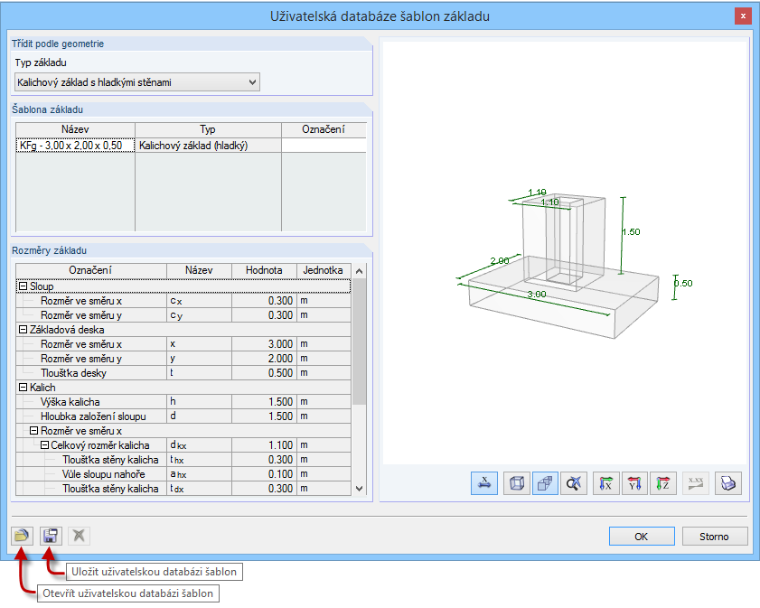
Task: View the model in Y direction
Action: pyautogui.click(x=634, y=483)
